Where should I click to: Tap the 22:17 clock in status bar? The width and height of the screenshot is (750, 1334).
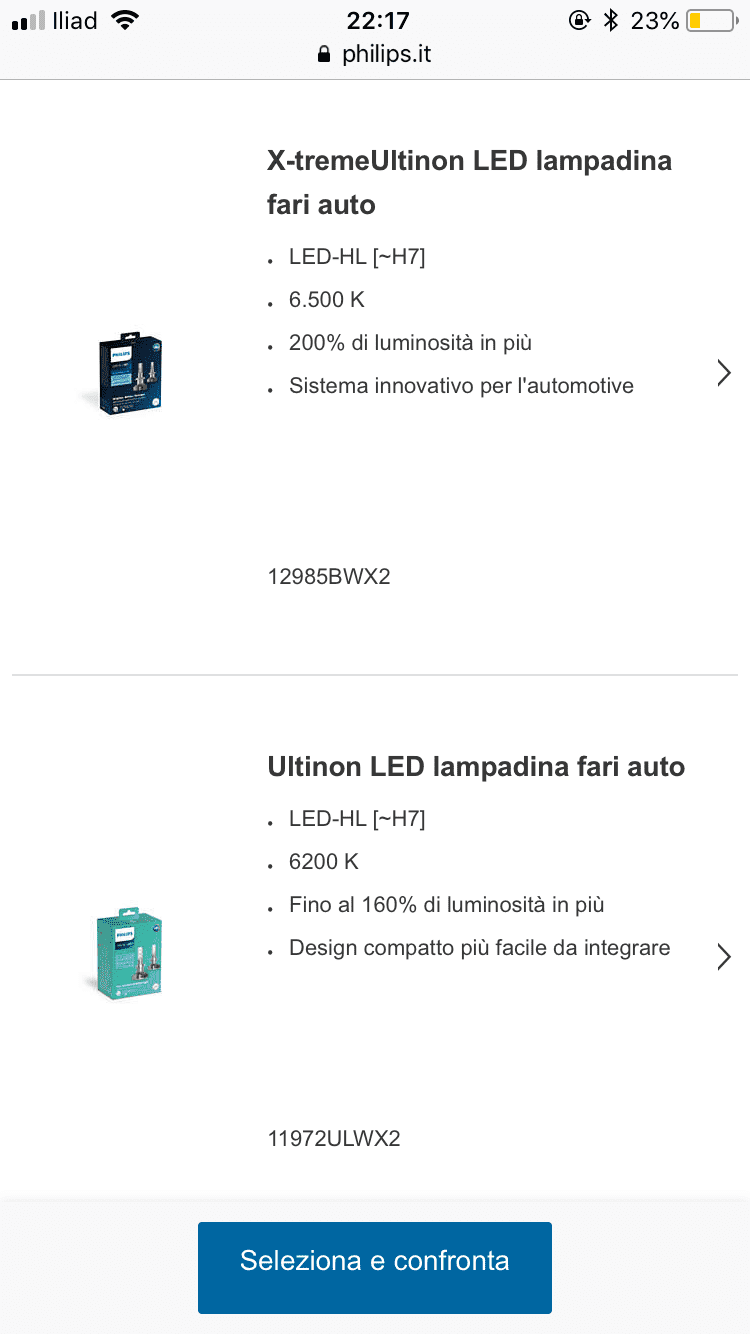(378, 20)
